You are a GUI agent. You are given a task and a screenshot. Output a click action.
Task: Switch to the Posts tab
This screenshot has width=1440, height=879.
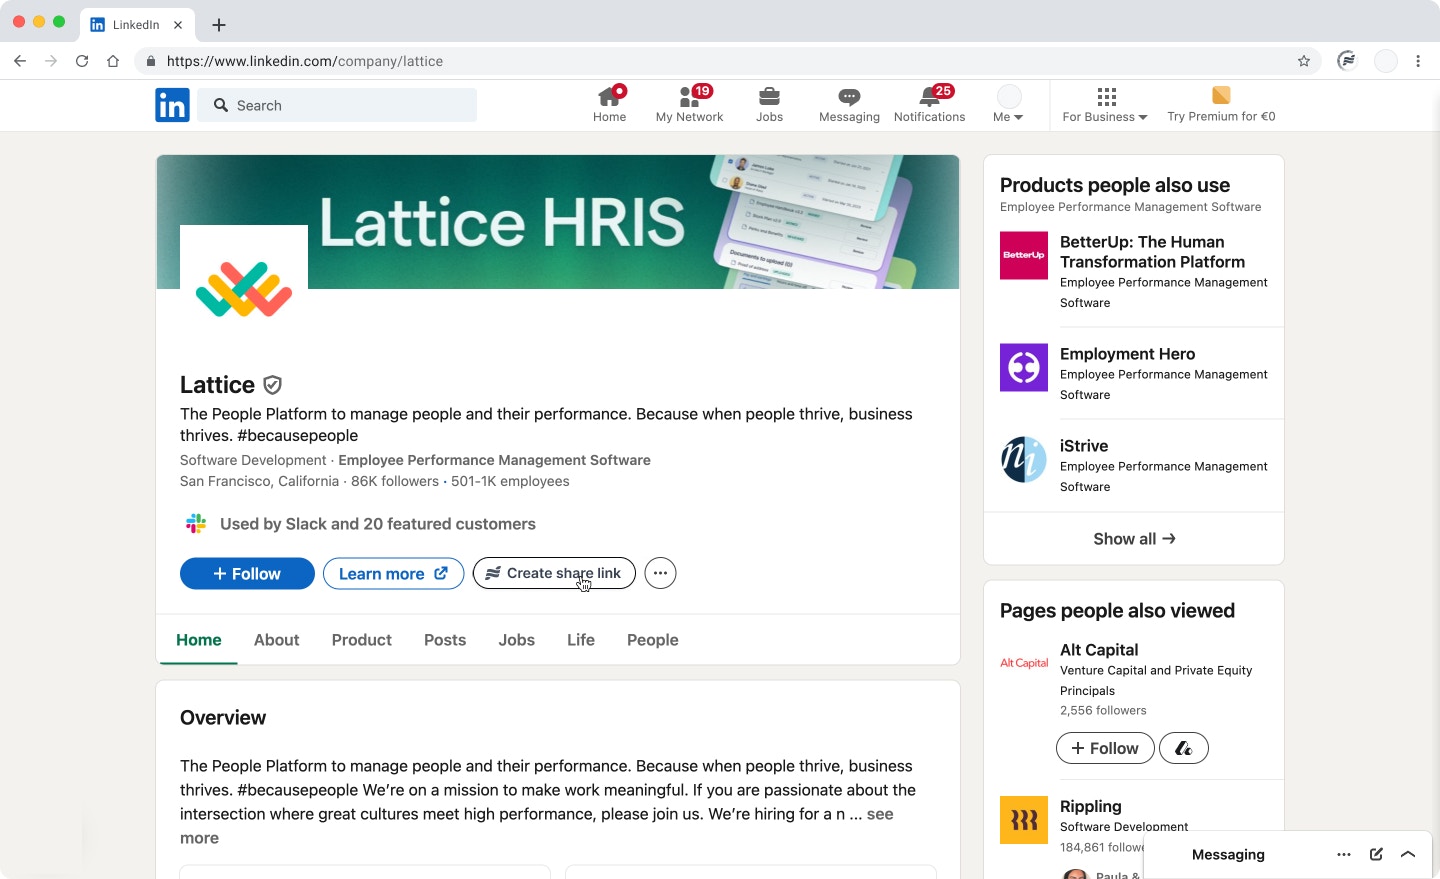pyautogui.click(x=445, y=640)
